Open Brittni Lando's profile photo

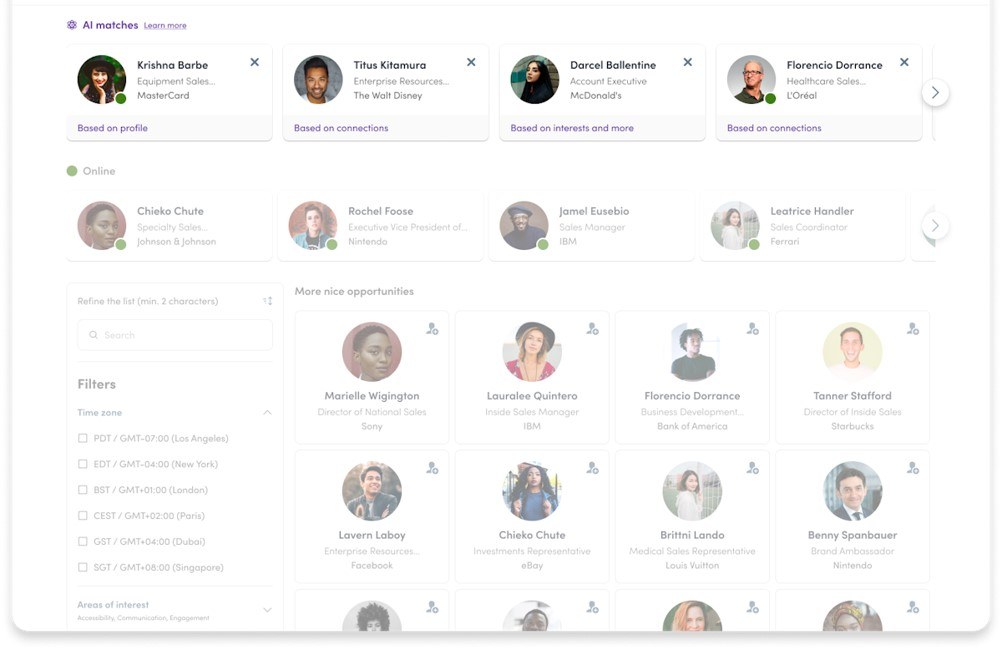pos(692,491)
